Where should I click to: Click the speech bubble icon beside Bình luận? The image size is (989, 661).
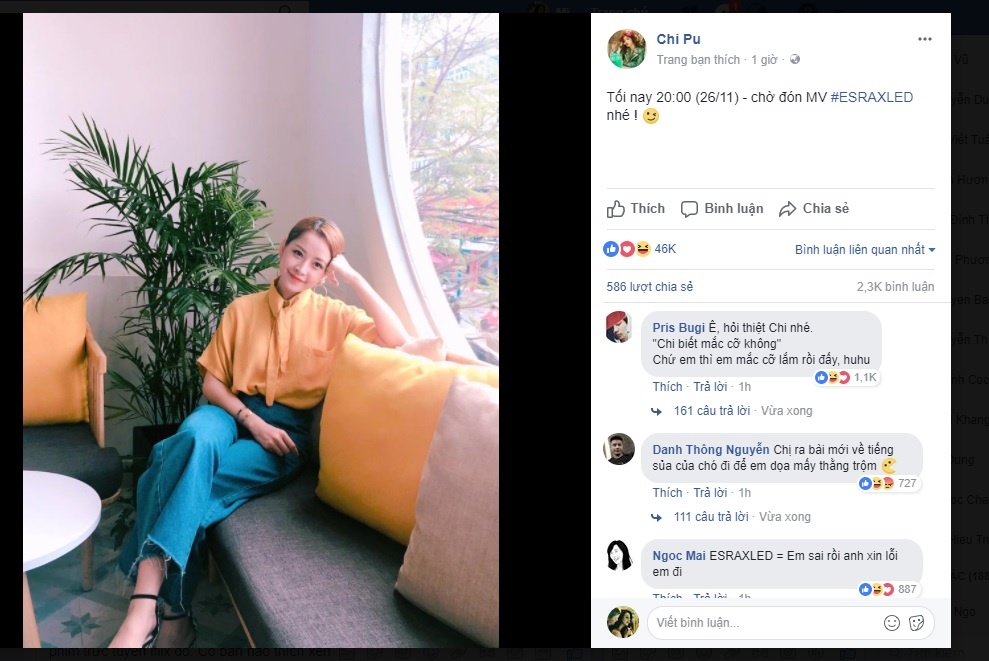(x=690, y=208)
